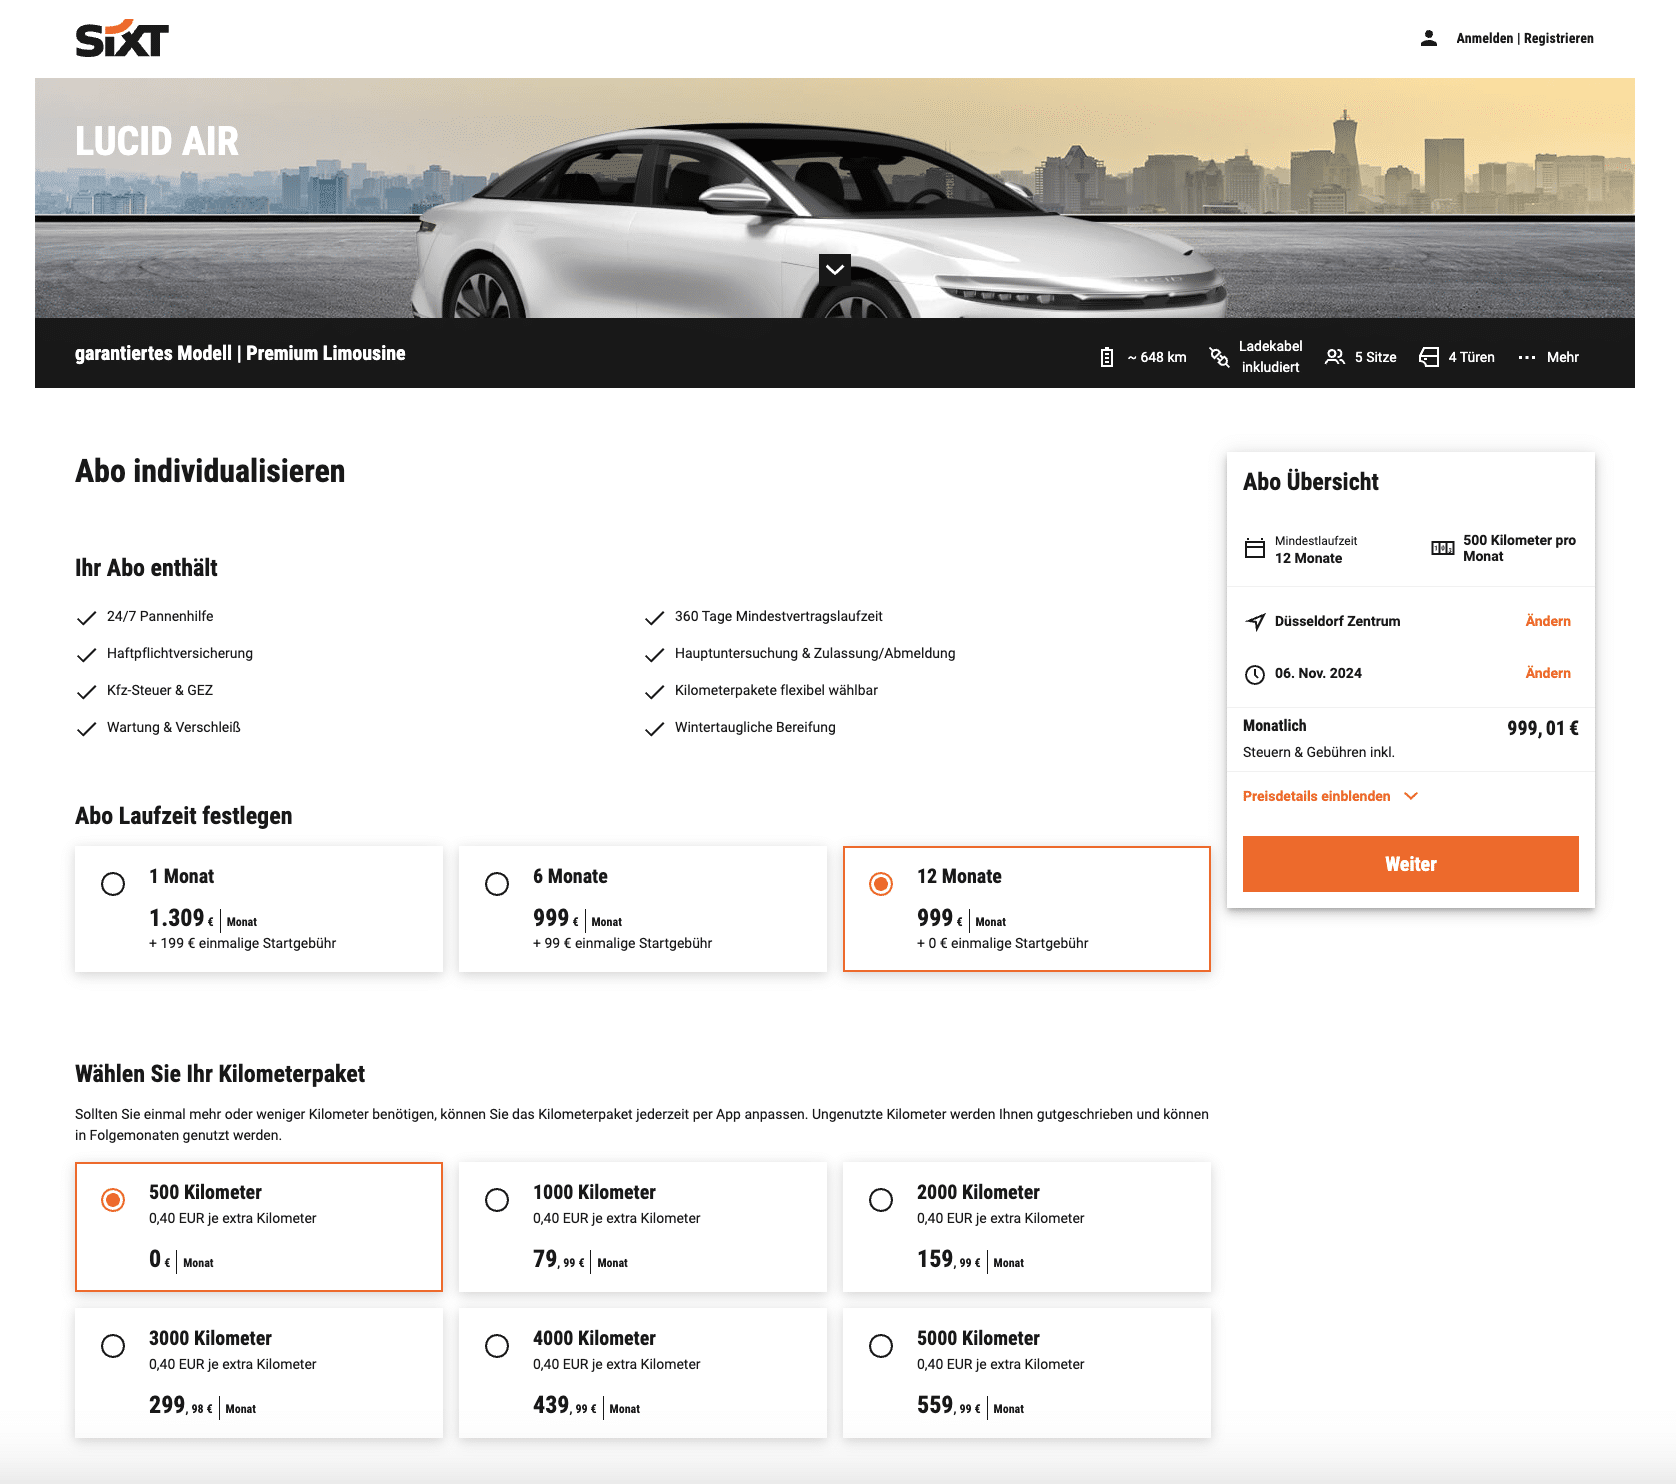Click '4 Türen' text
The image size is (1676, 1484).
tap(1472, 357)
